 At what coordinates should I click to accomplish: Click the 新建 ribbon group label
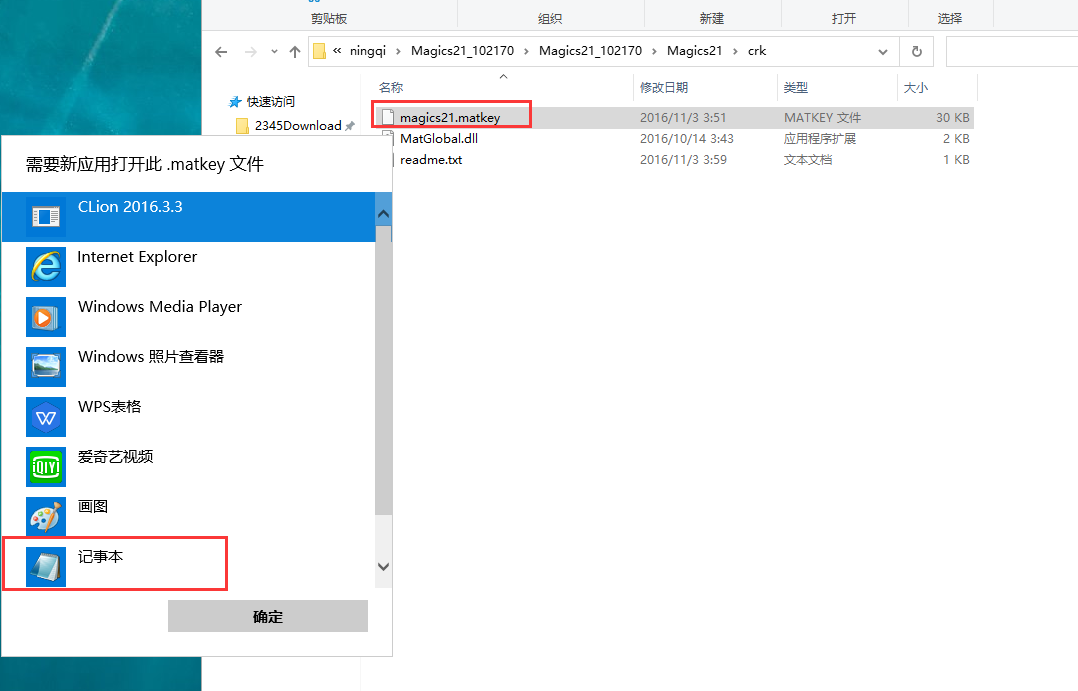coord(712,19)
